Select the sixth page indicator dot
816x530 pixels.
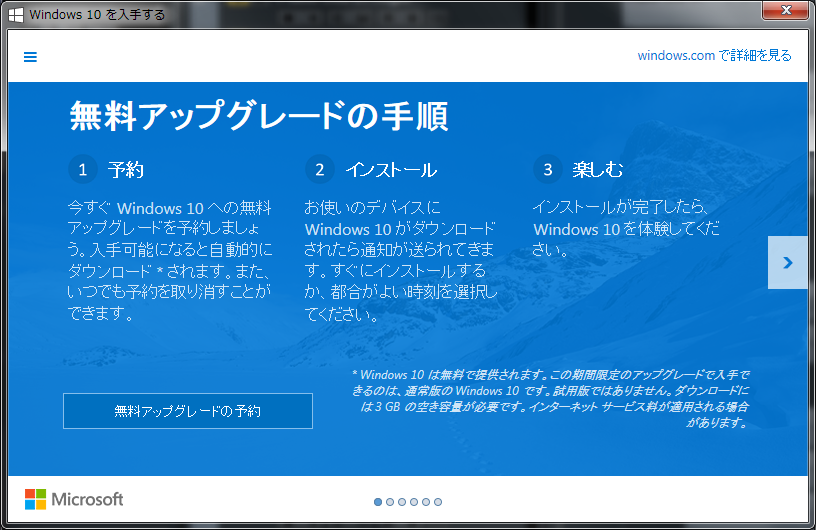(x=438, y=502)
